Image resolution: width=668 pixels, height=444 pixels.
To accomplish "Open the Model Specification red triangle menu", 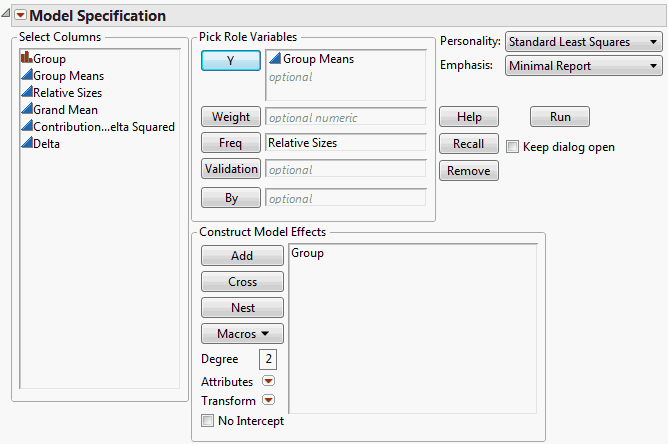I will tap(20, 16).
